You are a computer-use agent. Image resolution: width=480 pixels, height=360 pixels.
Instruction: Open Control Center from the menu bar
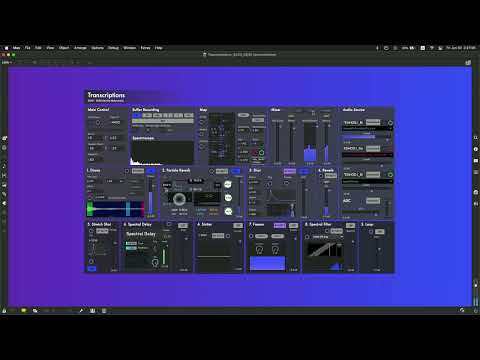[440, 48]
